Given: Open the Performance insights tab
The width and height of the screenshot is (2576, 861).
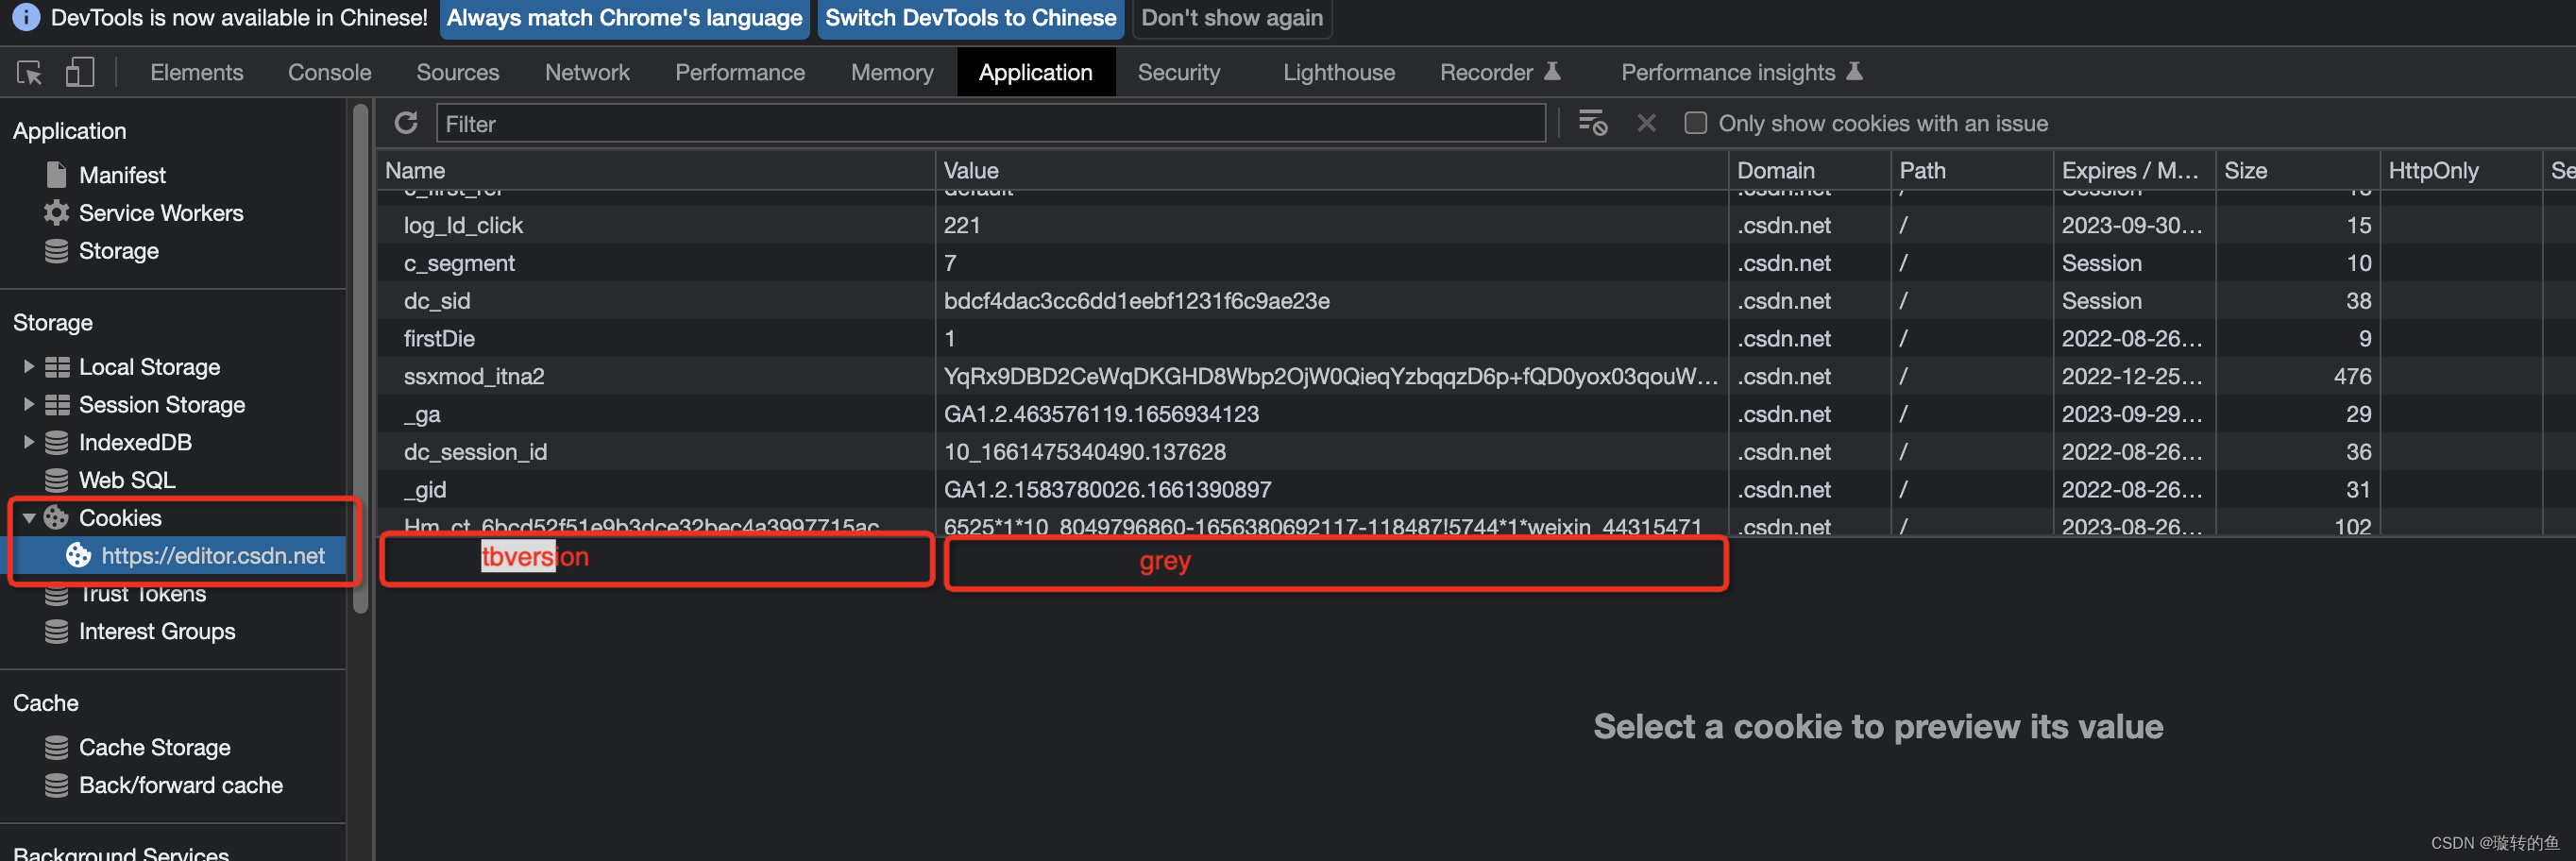Looking at the screenshot, I should click(x=1740, y=72).
